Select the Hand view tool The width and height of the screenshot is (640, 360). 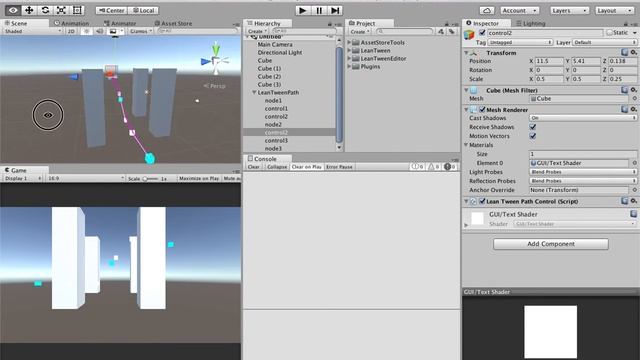[13, 10]
